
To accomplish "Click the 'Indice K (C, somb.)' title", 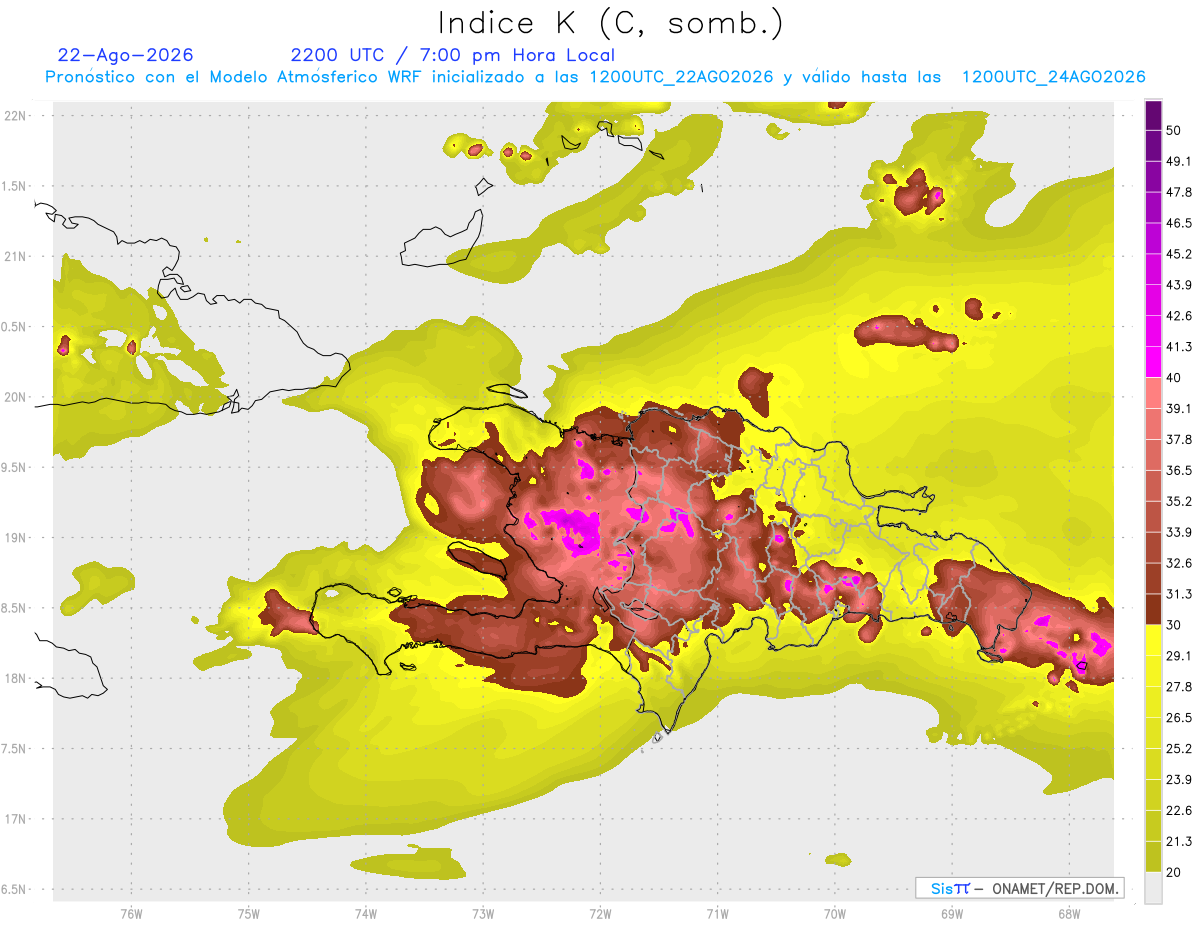I will click(611, 23).
